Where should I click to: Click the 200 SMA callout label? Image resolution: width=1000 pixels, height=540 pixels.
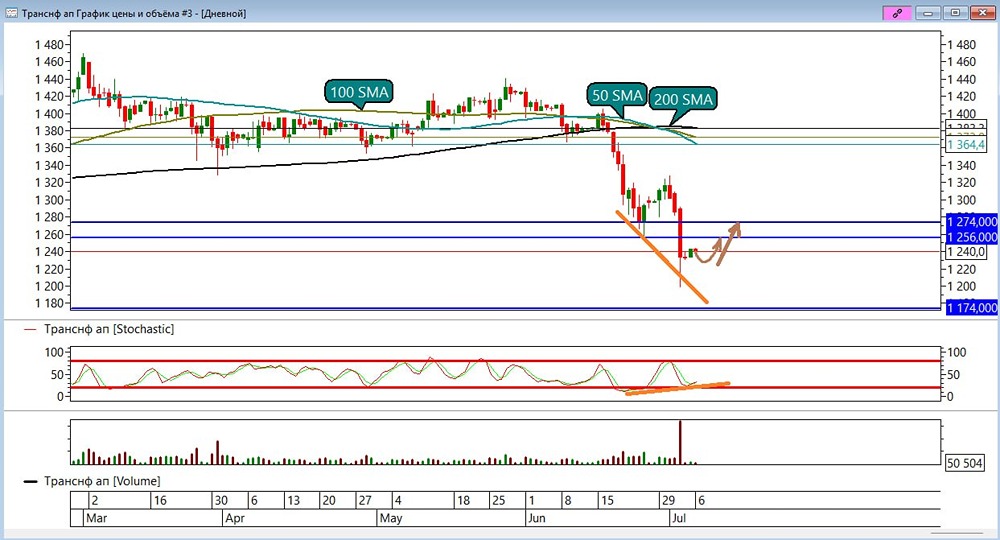click(682, 99)
